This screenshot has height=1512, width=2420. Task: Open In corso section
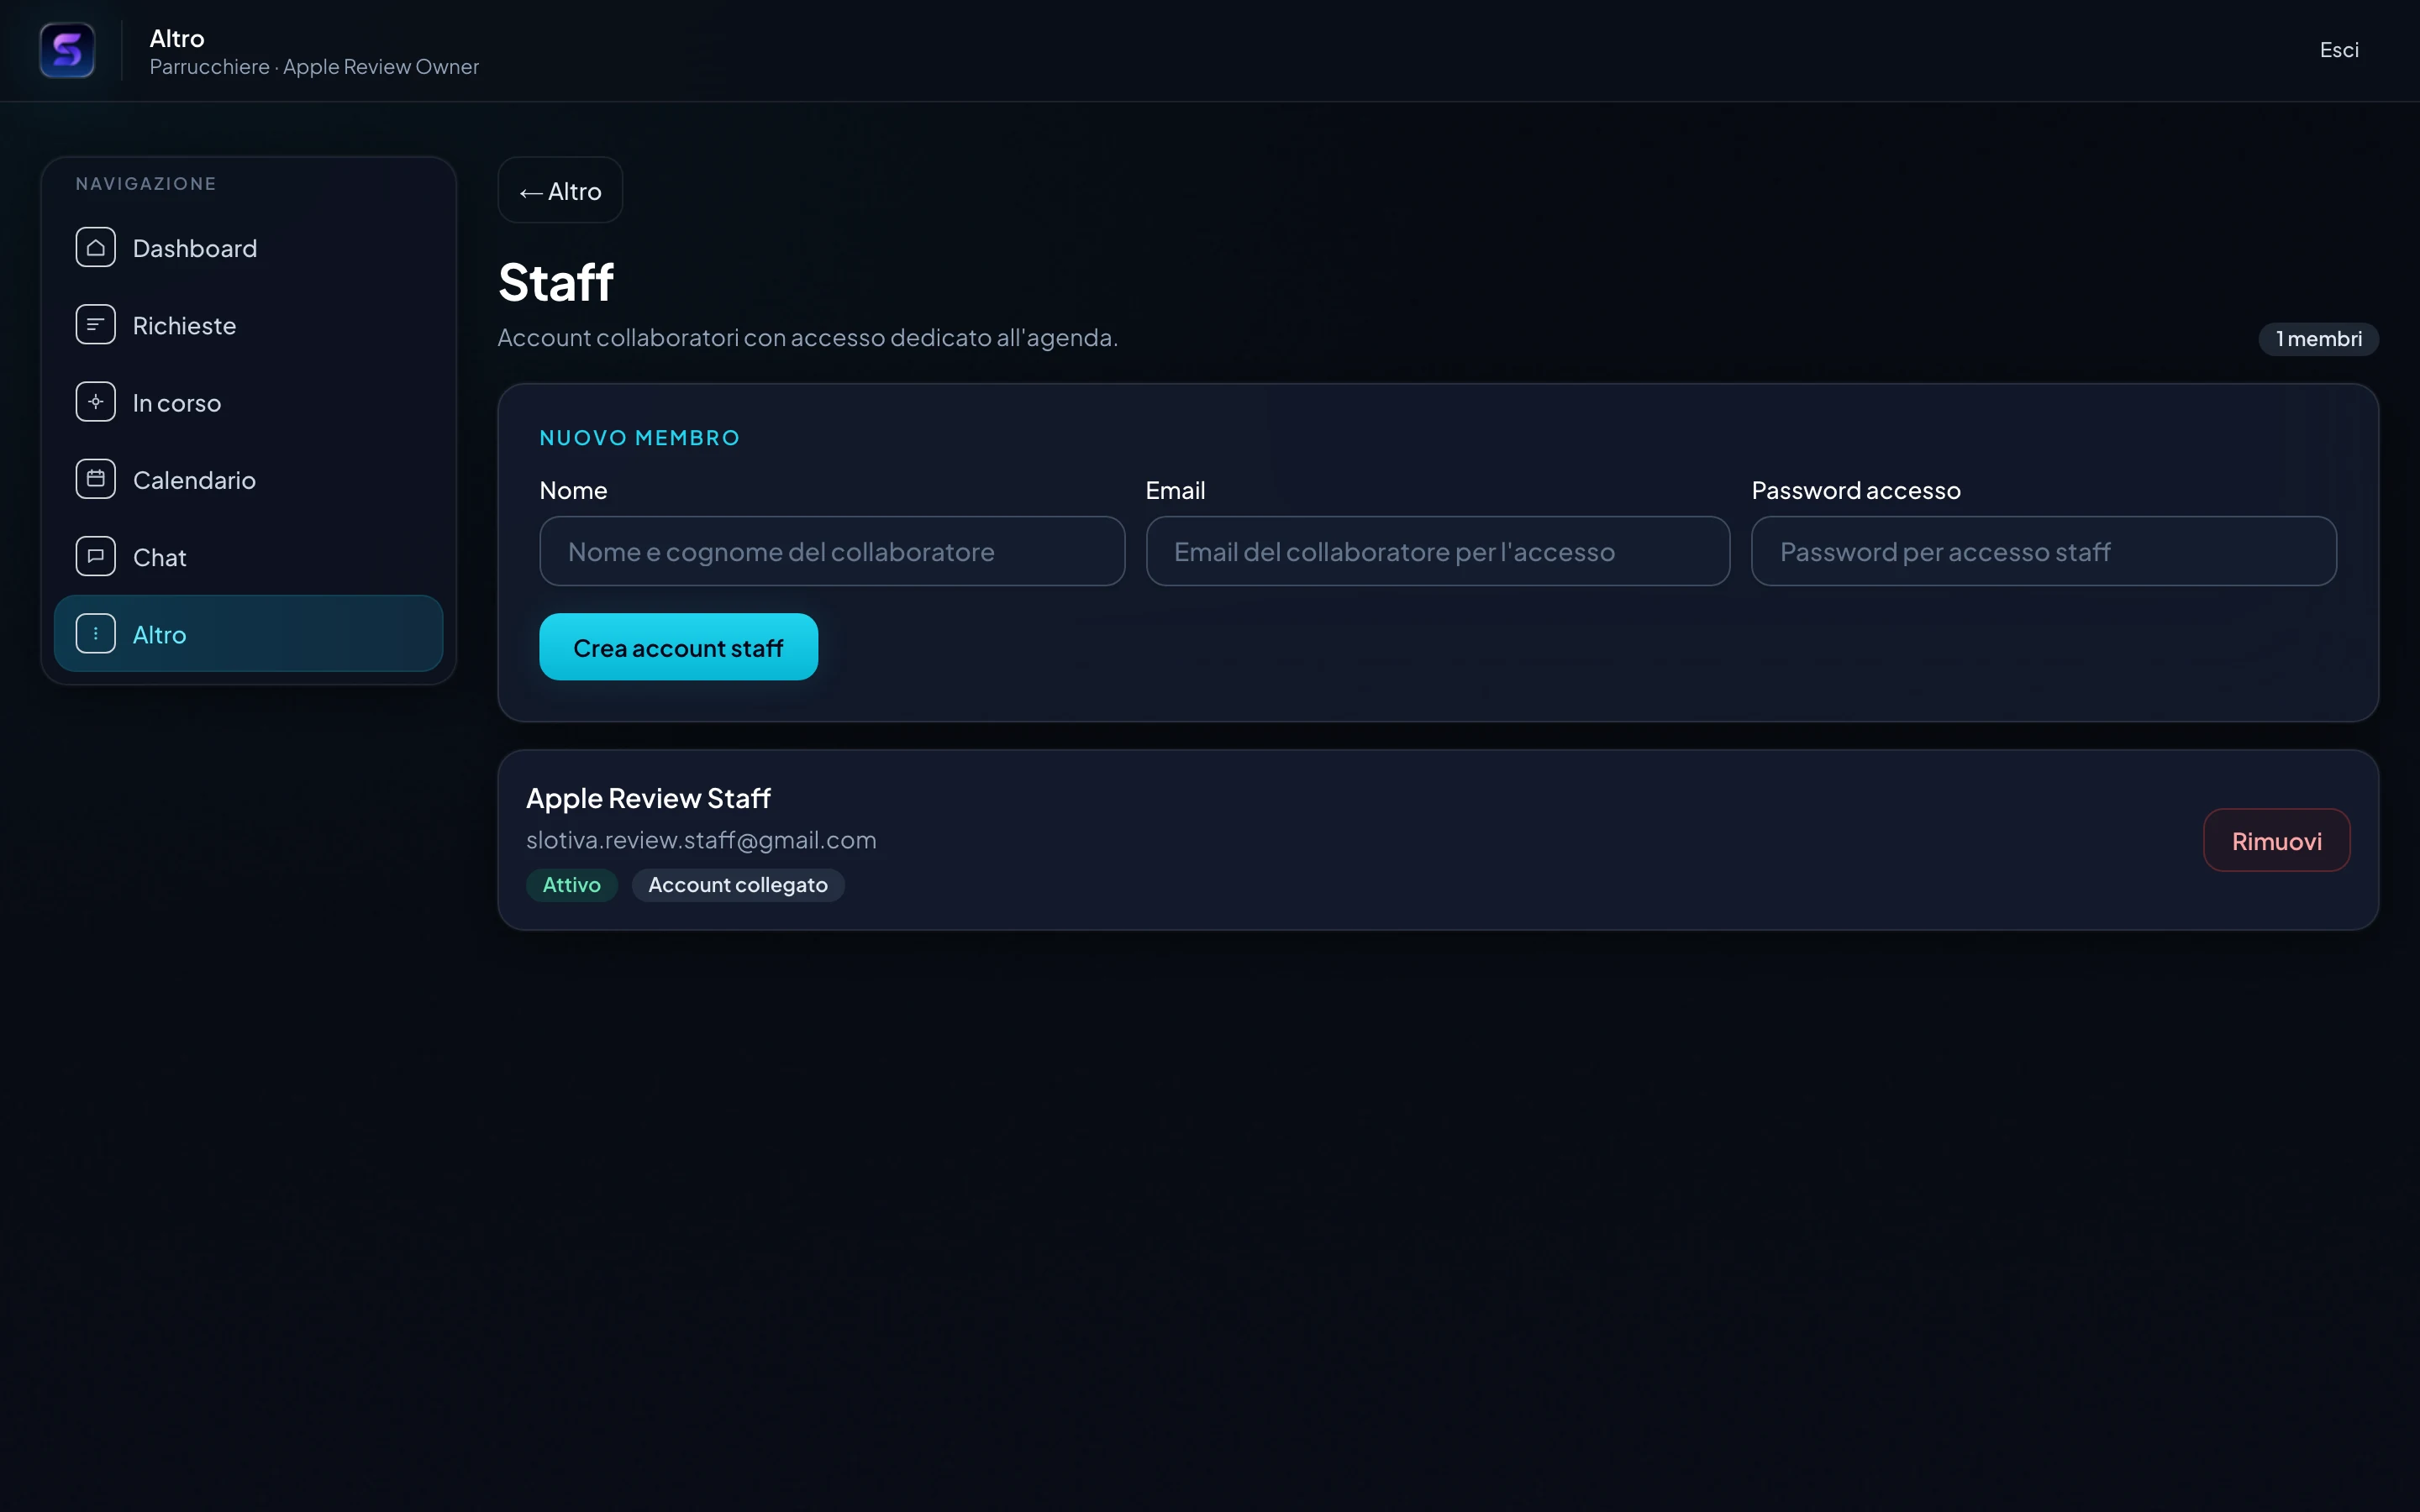(x=248, y=402)
